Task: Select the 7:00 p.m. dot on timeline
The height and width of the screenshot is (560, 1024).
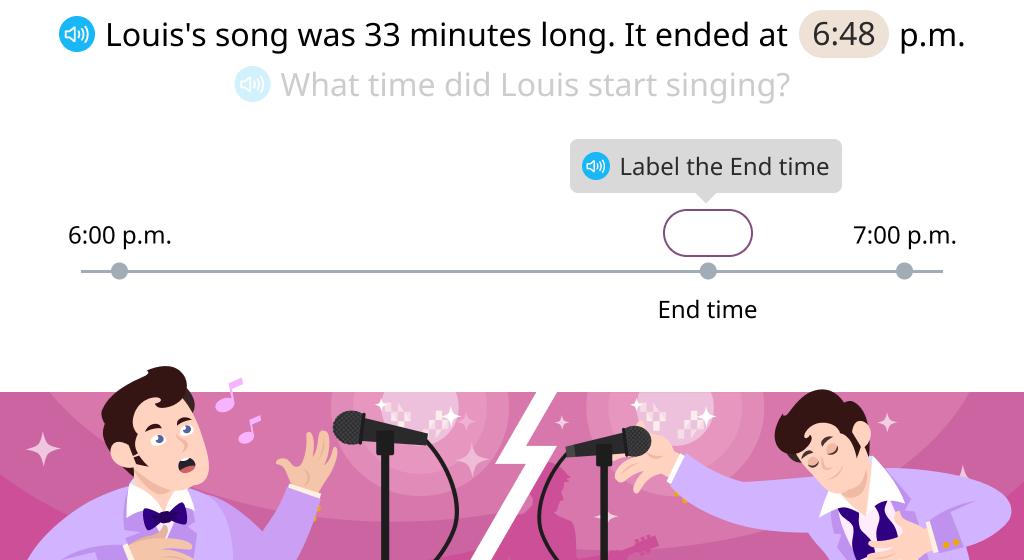Action: [x=904, y=271]
